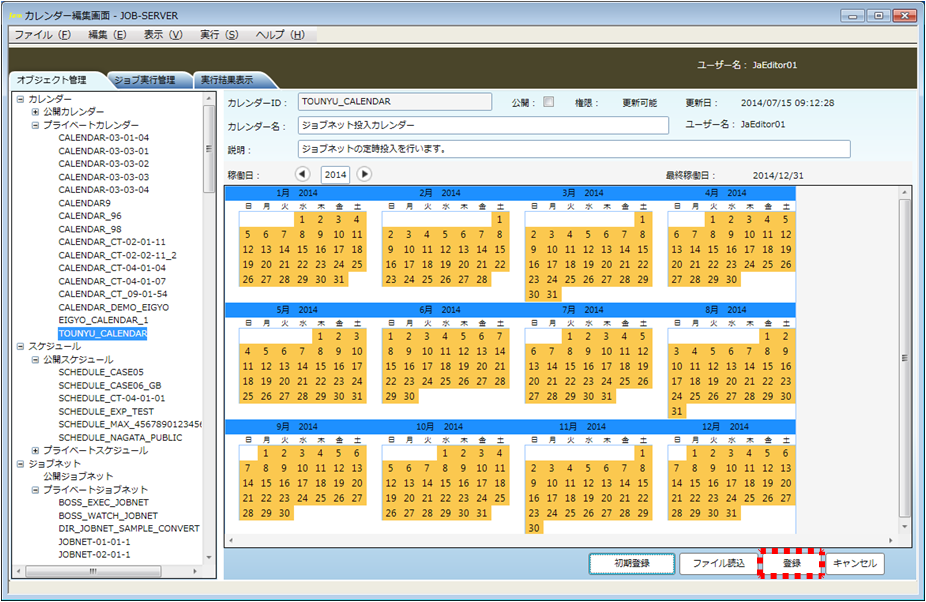Collapse the カレンダー tree node
This screenshot has height=602, width=926.
21,99
